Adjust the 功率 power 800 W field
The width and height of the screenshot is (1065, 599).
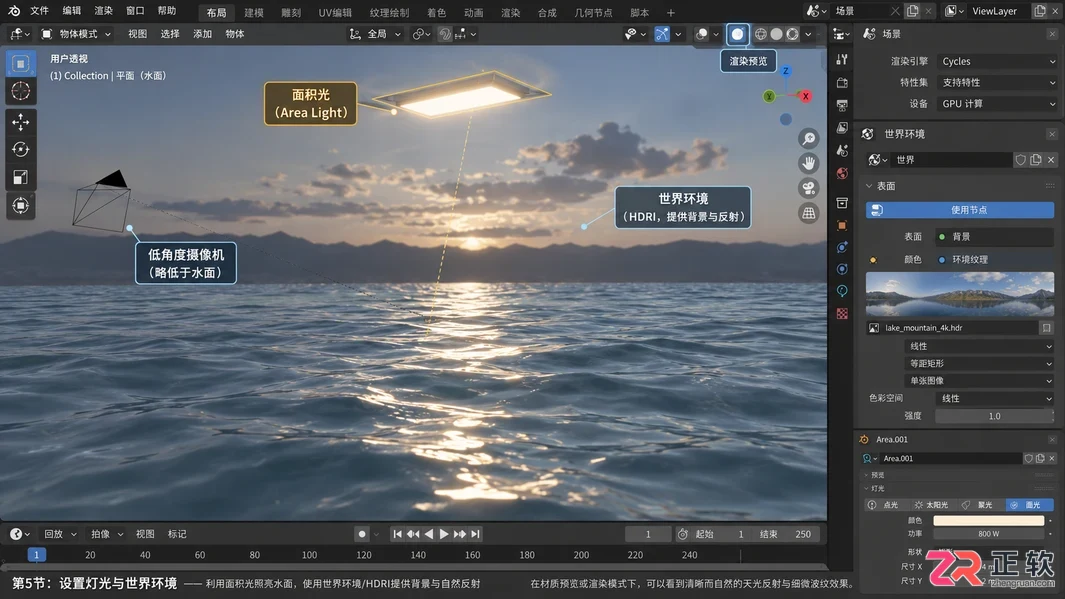pos(988,534)
